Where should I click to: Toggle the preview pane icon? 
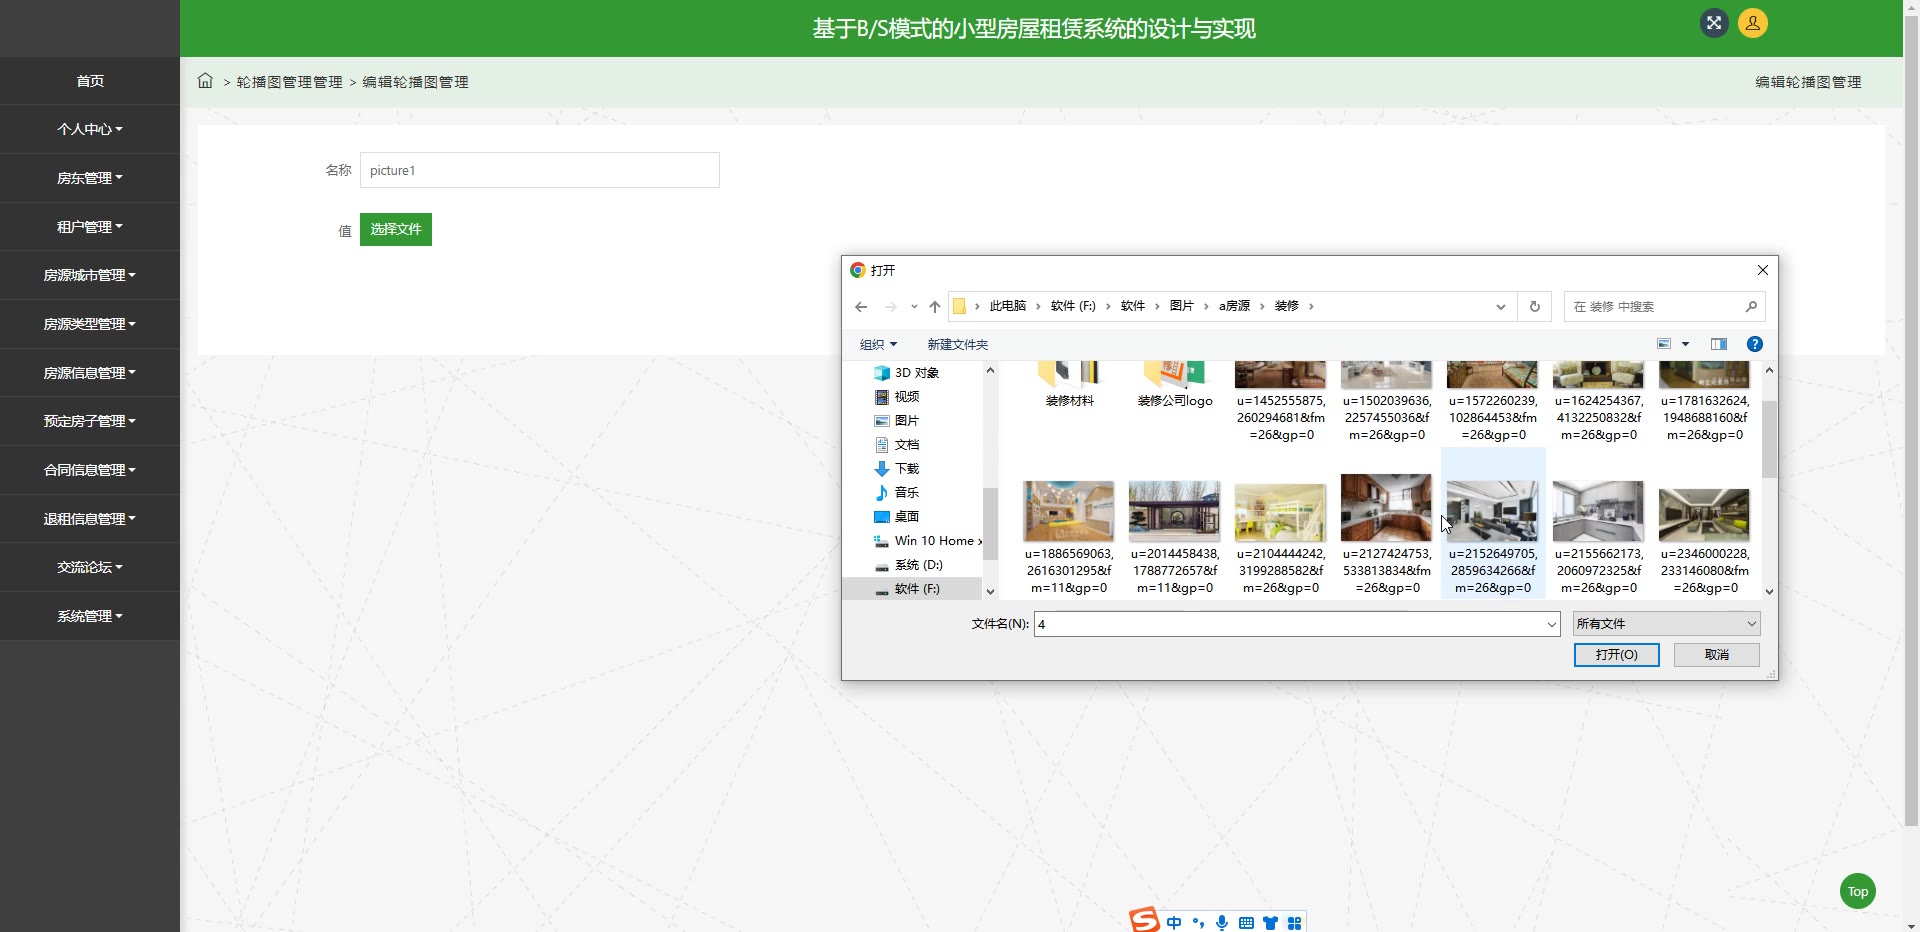click(1719, 344)
